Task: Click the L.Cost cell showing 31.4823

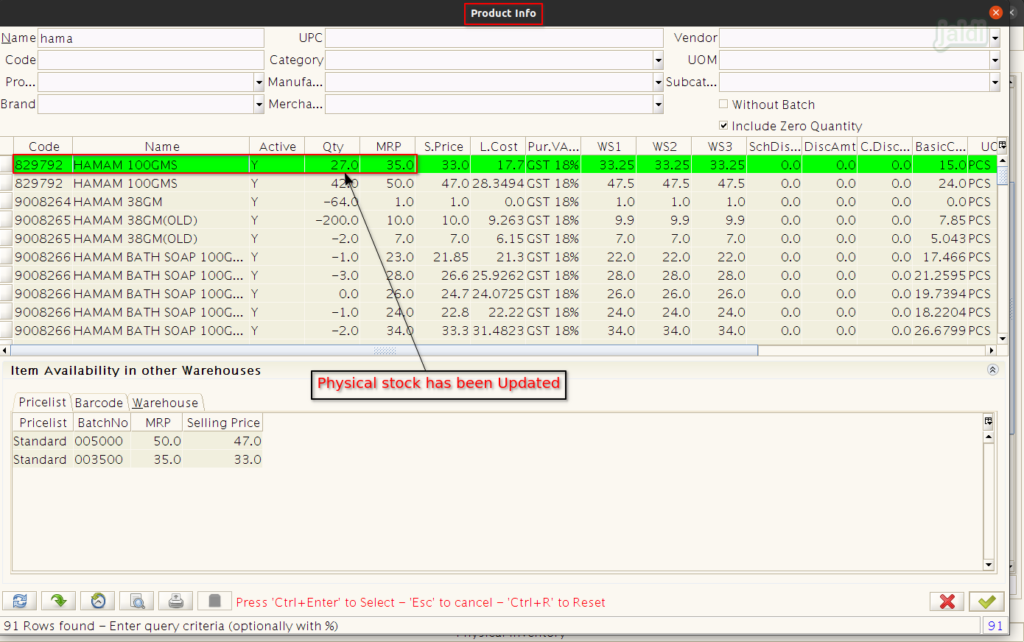Action: pos(498,330)
